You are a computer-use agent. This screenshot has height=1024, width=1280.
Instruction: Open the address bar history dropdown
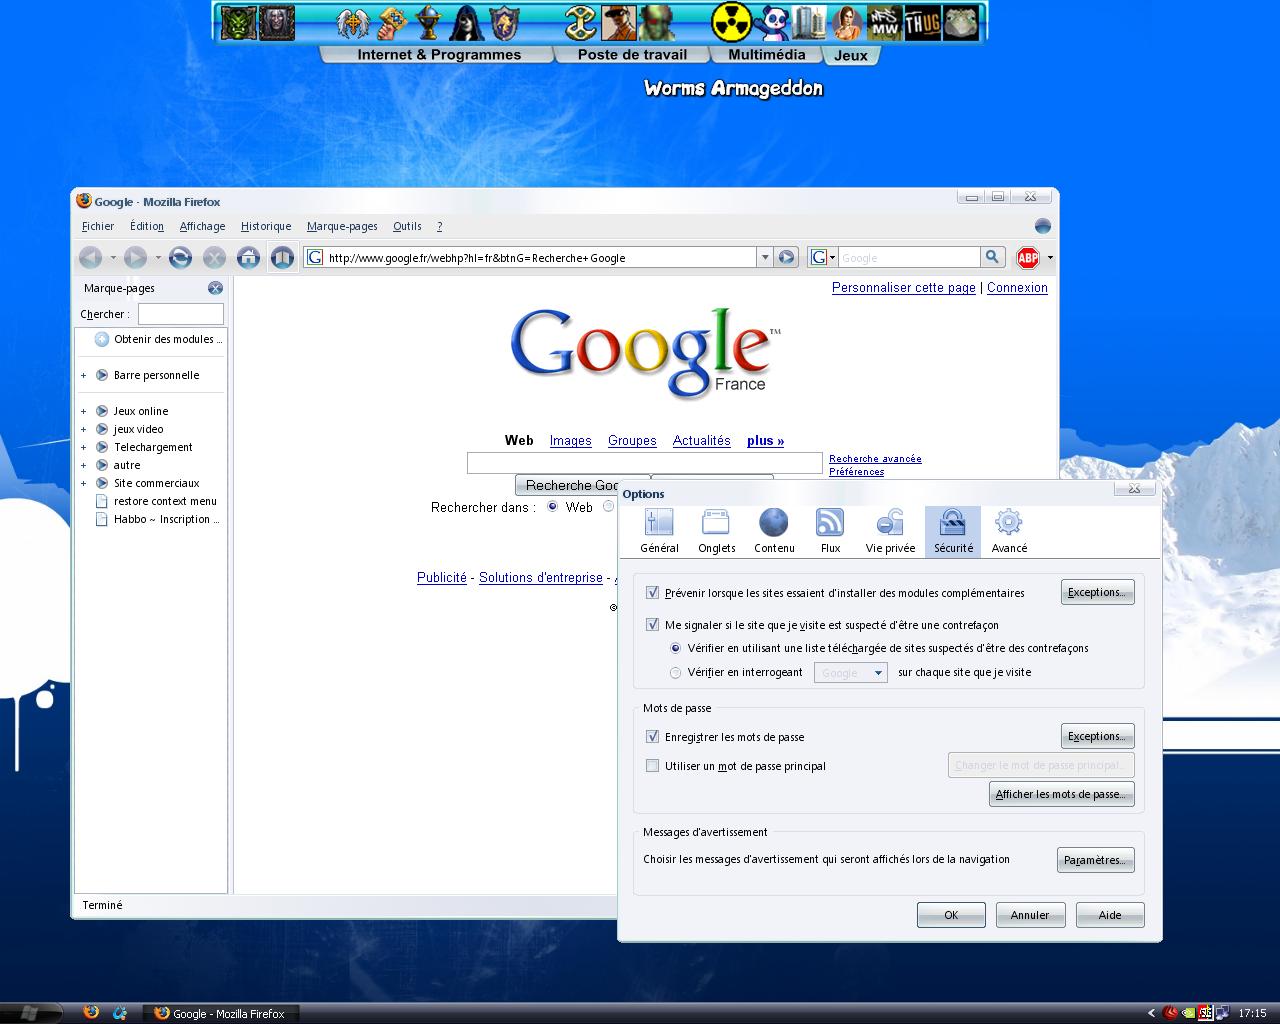point(765,258)
